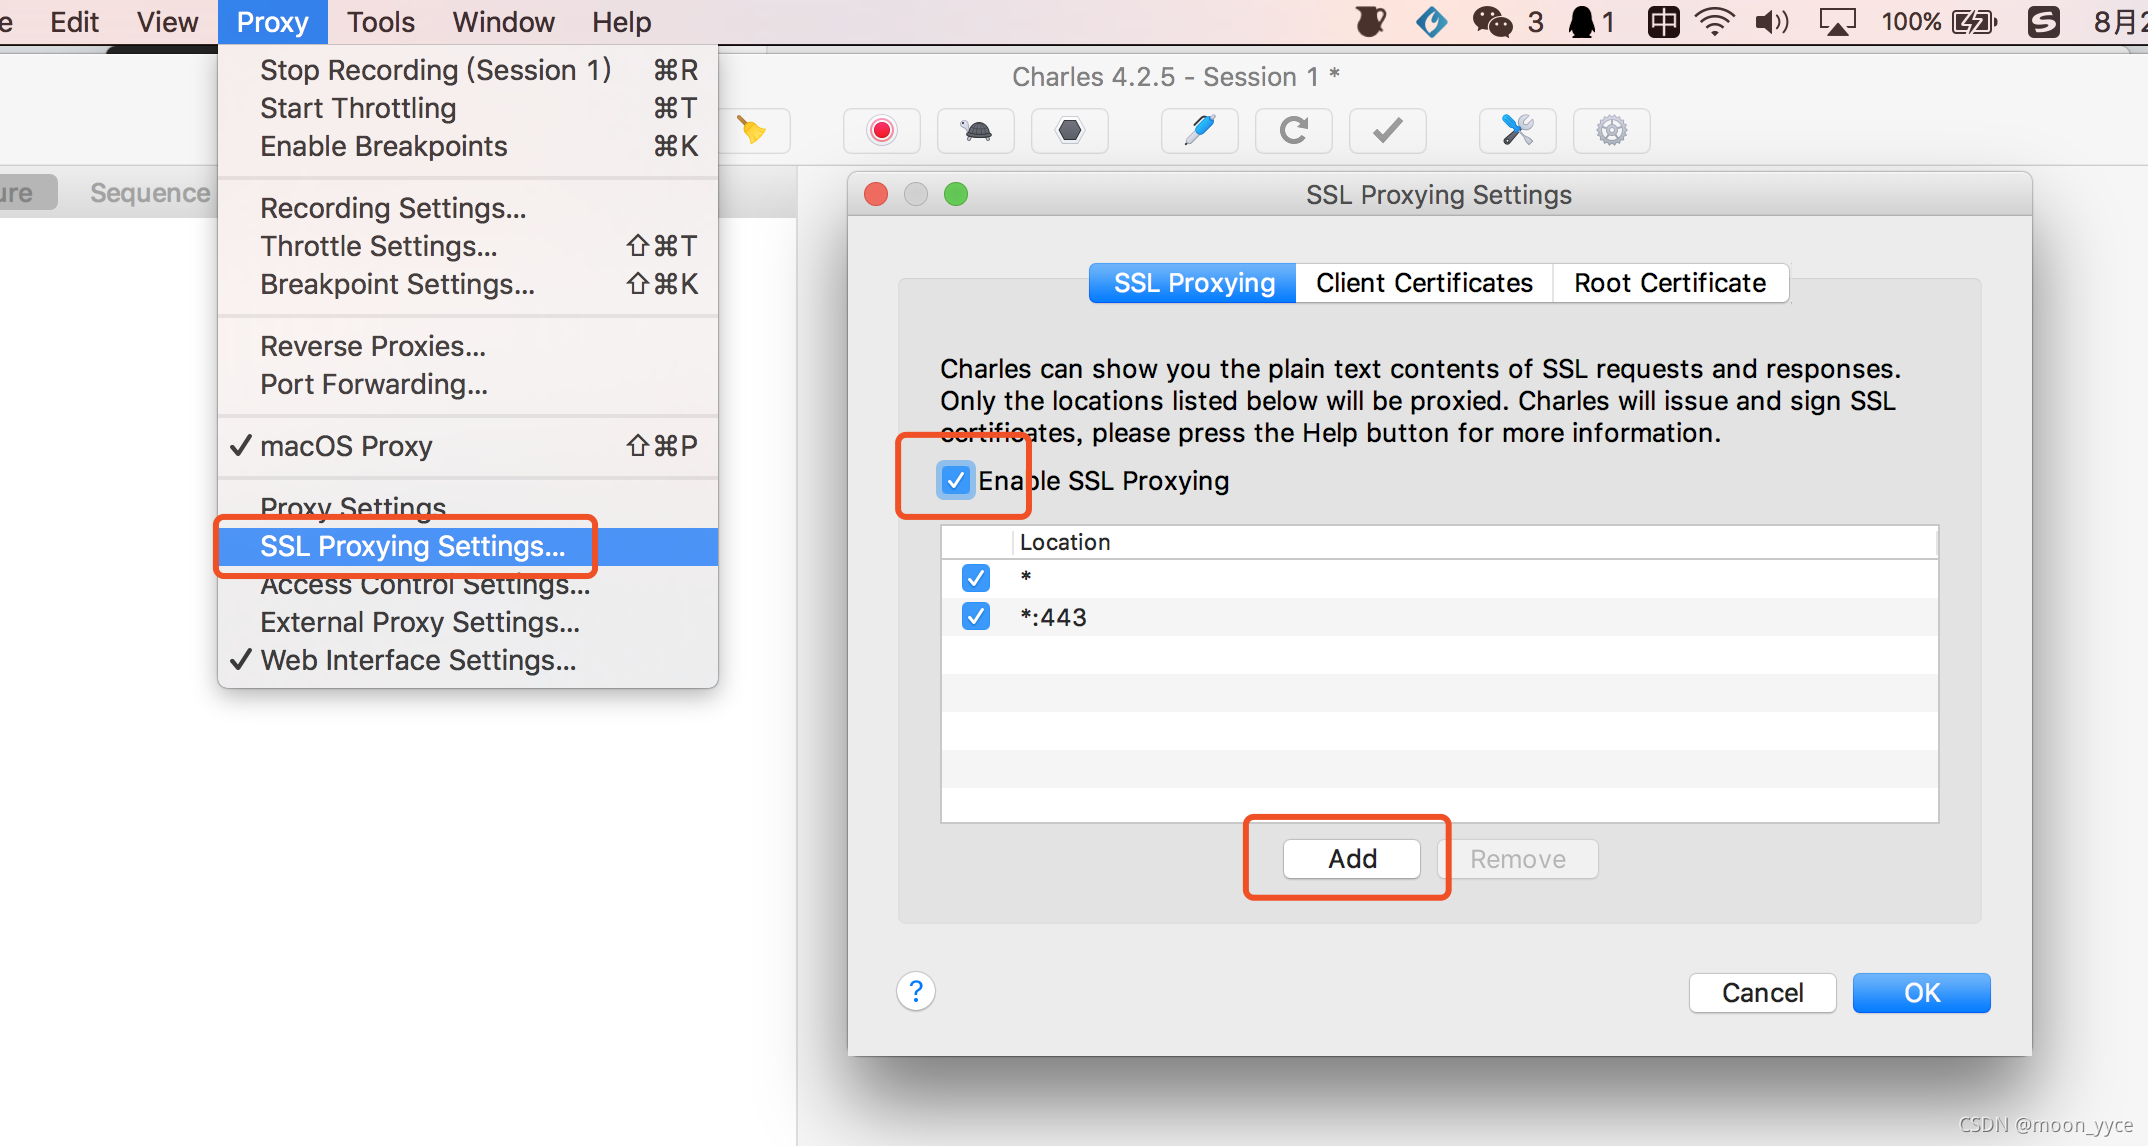Screen dimensions: 2148x1146
Task: Open the Window menu
Action: (x=503, y=22)
